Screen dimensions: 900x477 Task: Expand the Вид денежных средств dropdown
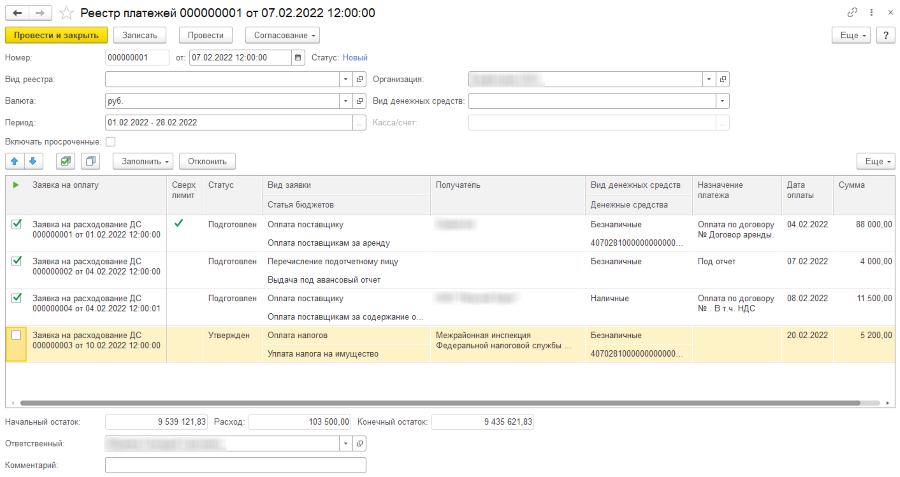pos(723,101)
